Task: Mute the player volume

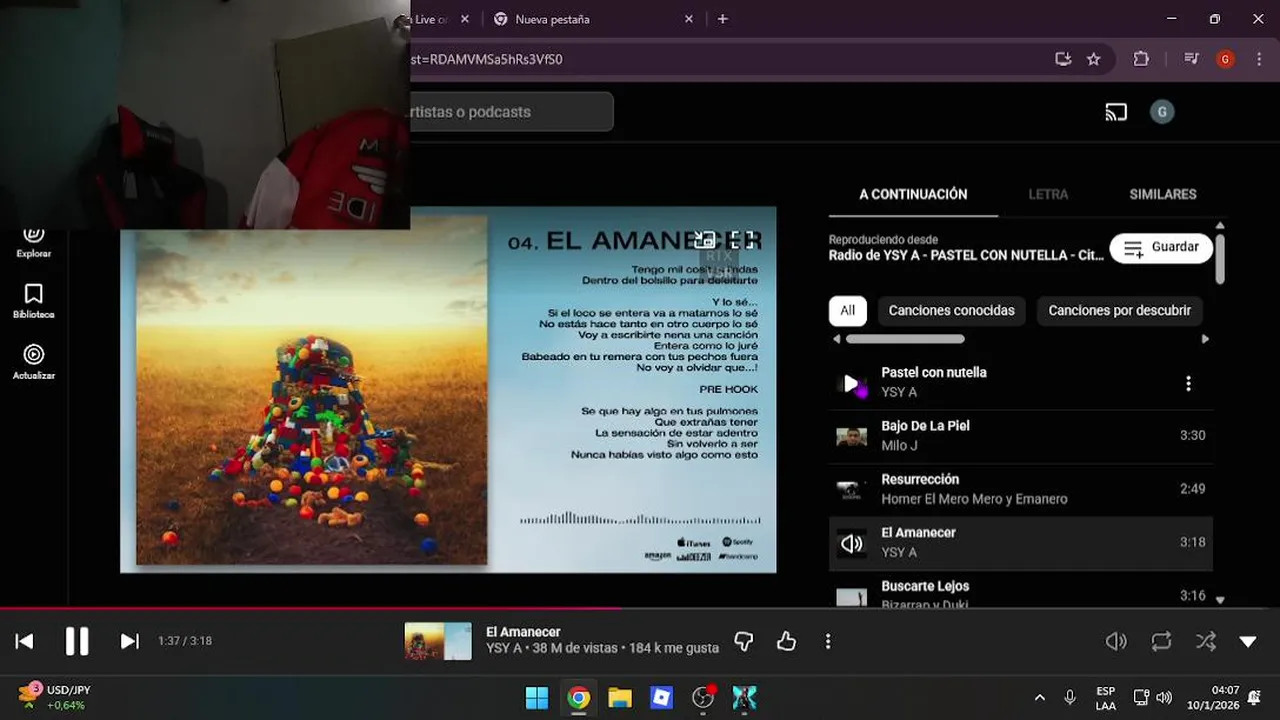Action: click(x=1116, y=641)
